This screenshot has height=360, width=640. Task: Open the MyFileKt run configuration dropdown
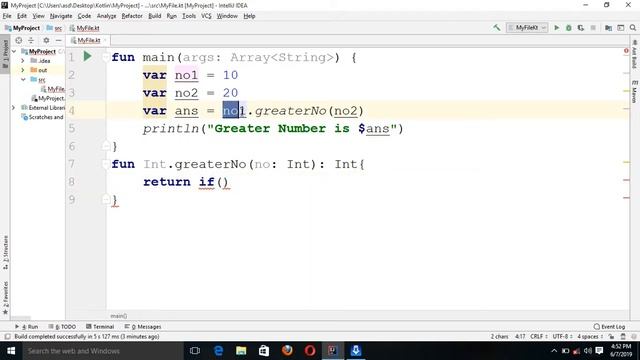527,28
